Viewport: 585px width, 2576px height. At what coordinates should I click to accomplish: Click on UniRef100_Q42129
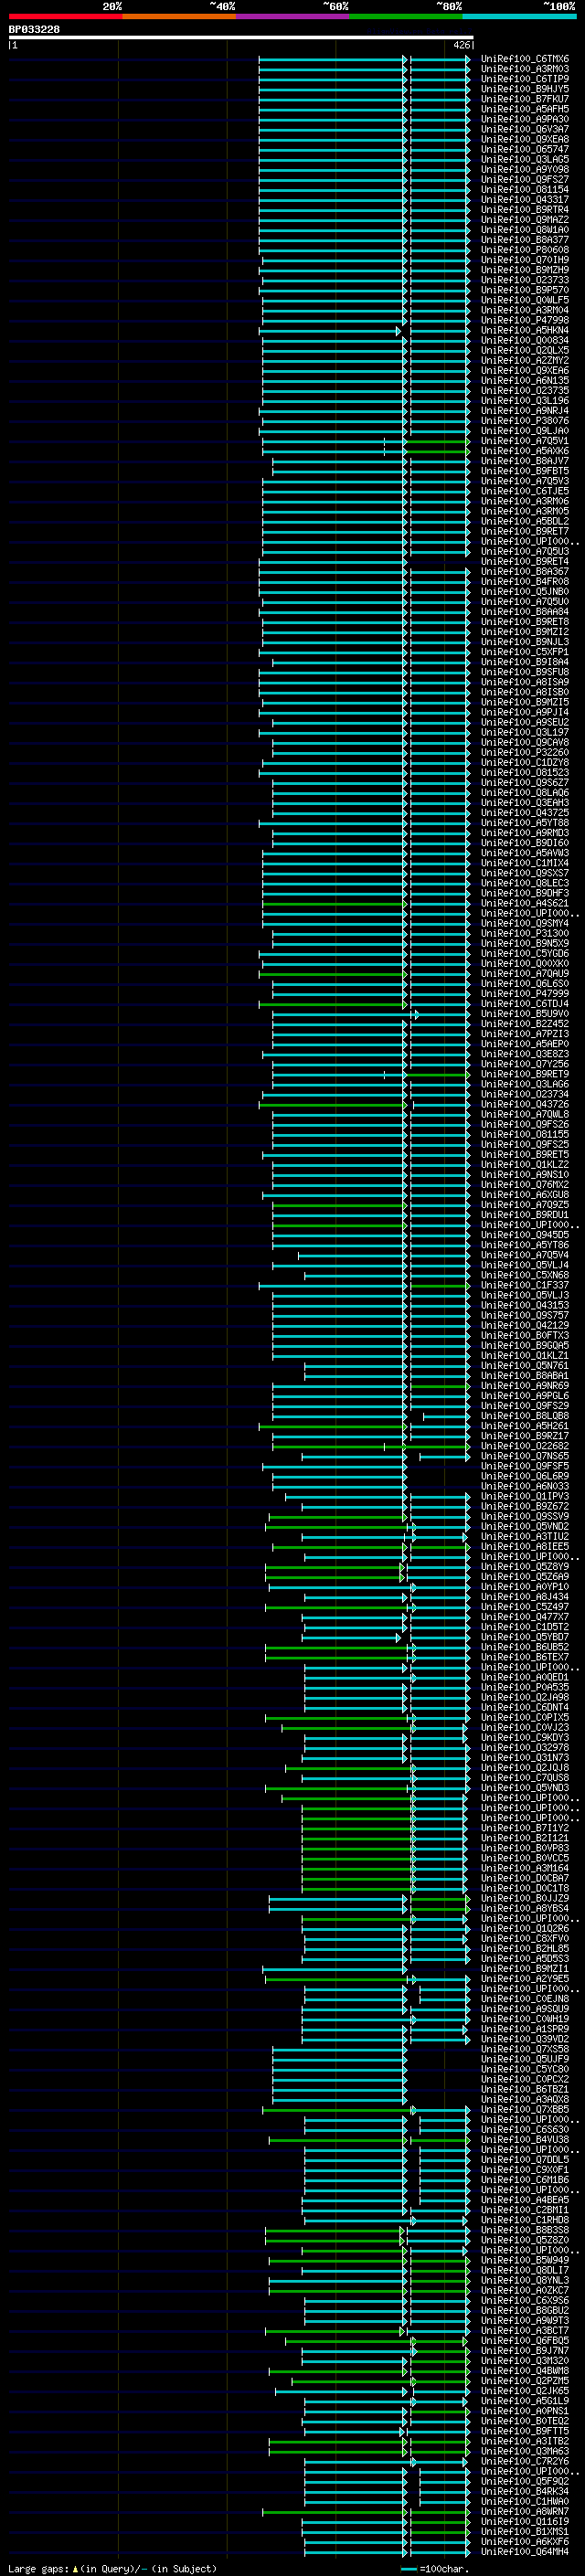524,1326
